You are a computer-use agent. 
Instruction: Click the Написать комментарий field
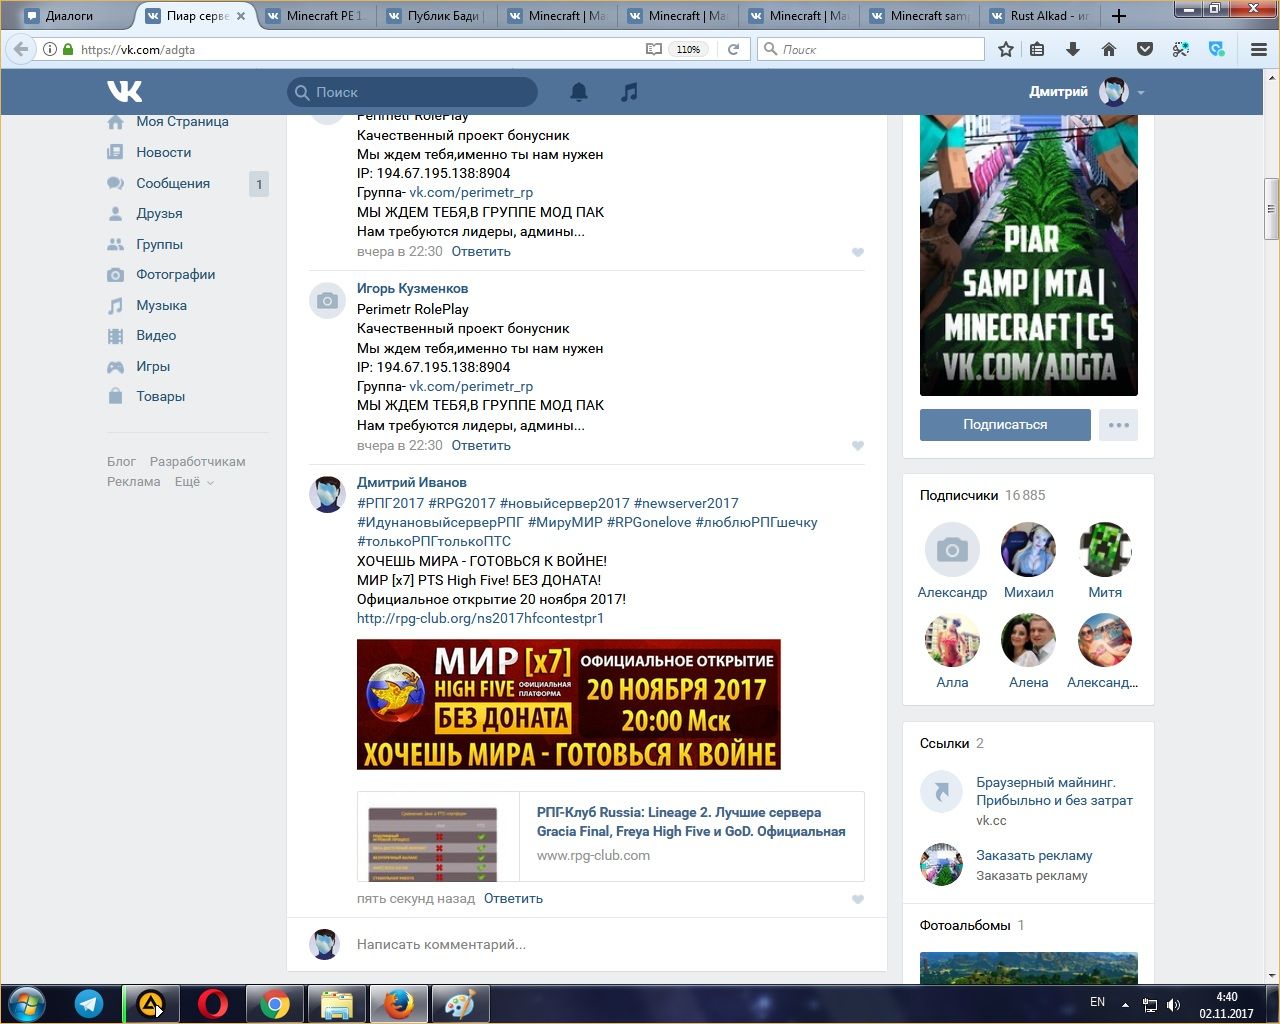(600, 944)
